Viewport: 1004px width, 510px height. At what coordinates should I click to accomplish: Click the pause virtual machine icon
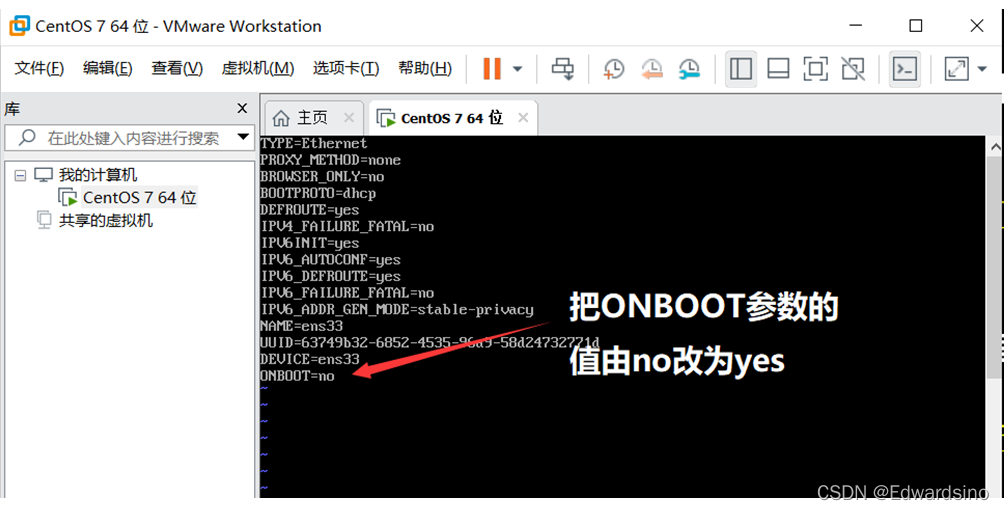click(492, 69)
